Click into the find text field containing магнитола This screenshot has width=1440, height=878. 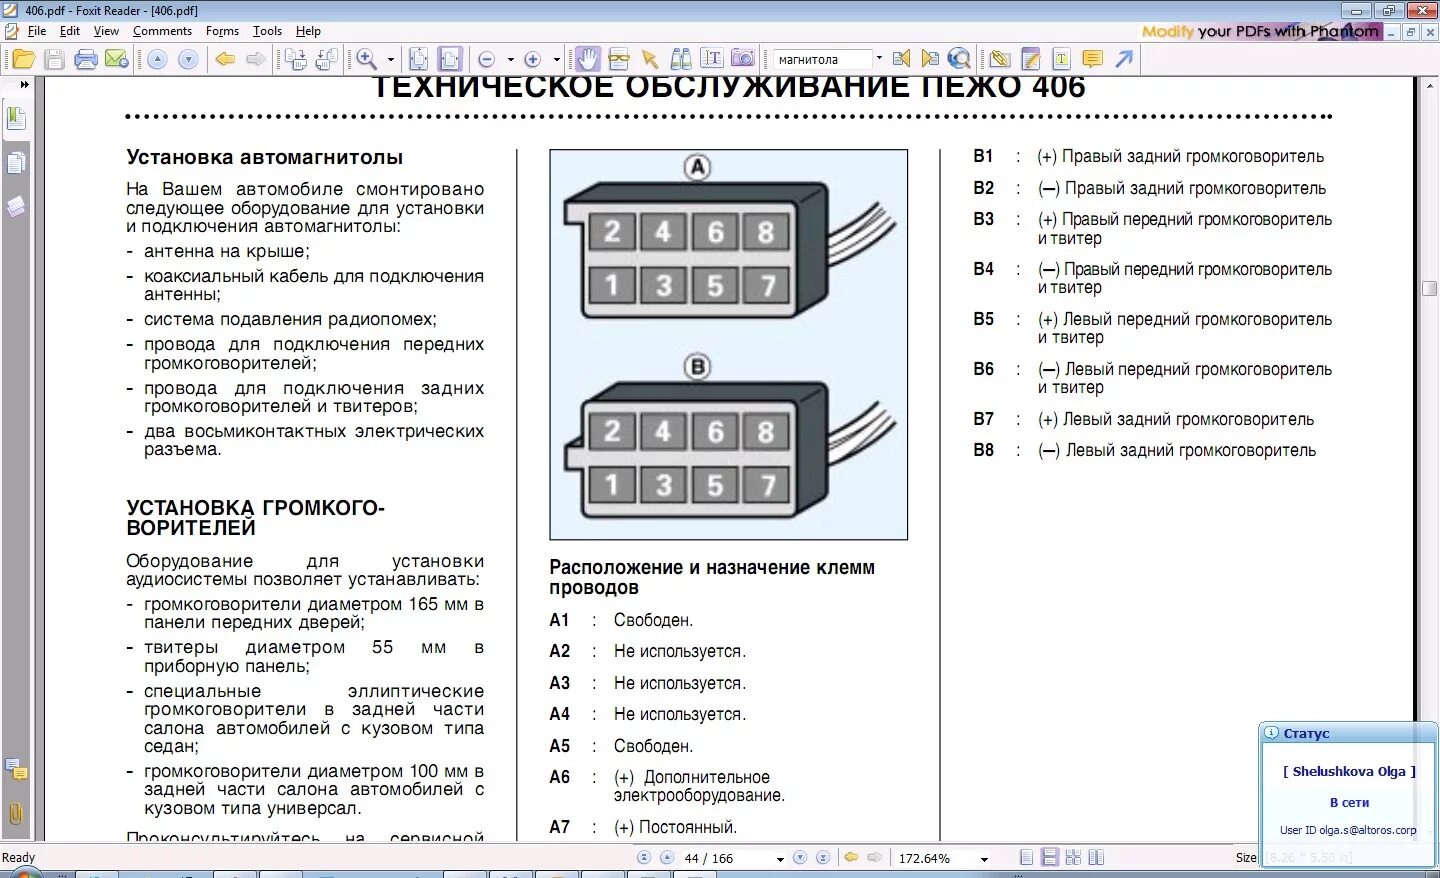coord(822,59)
